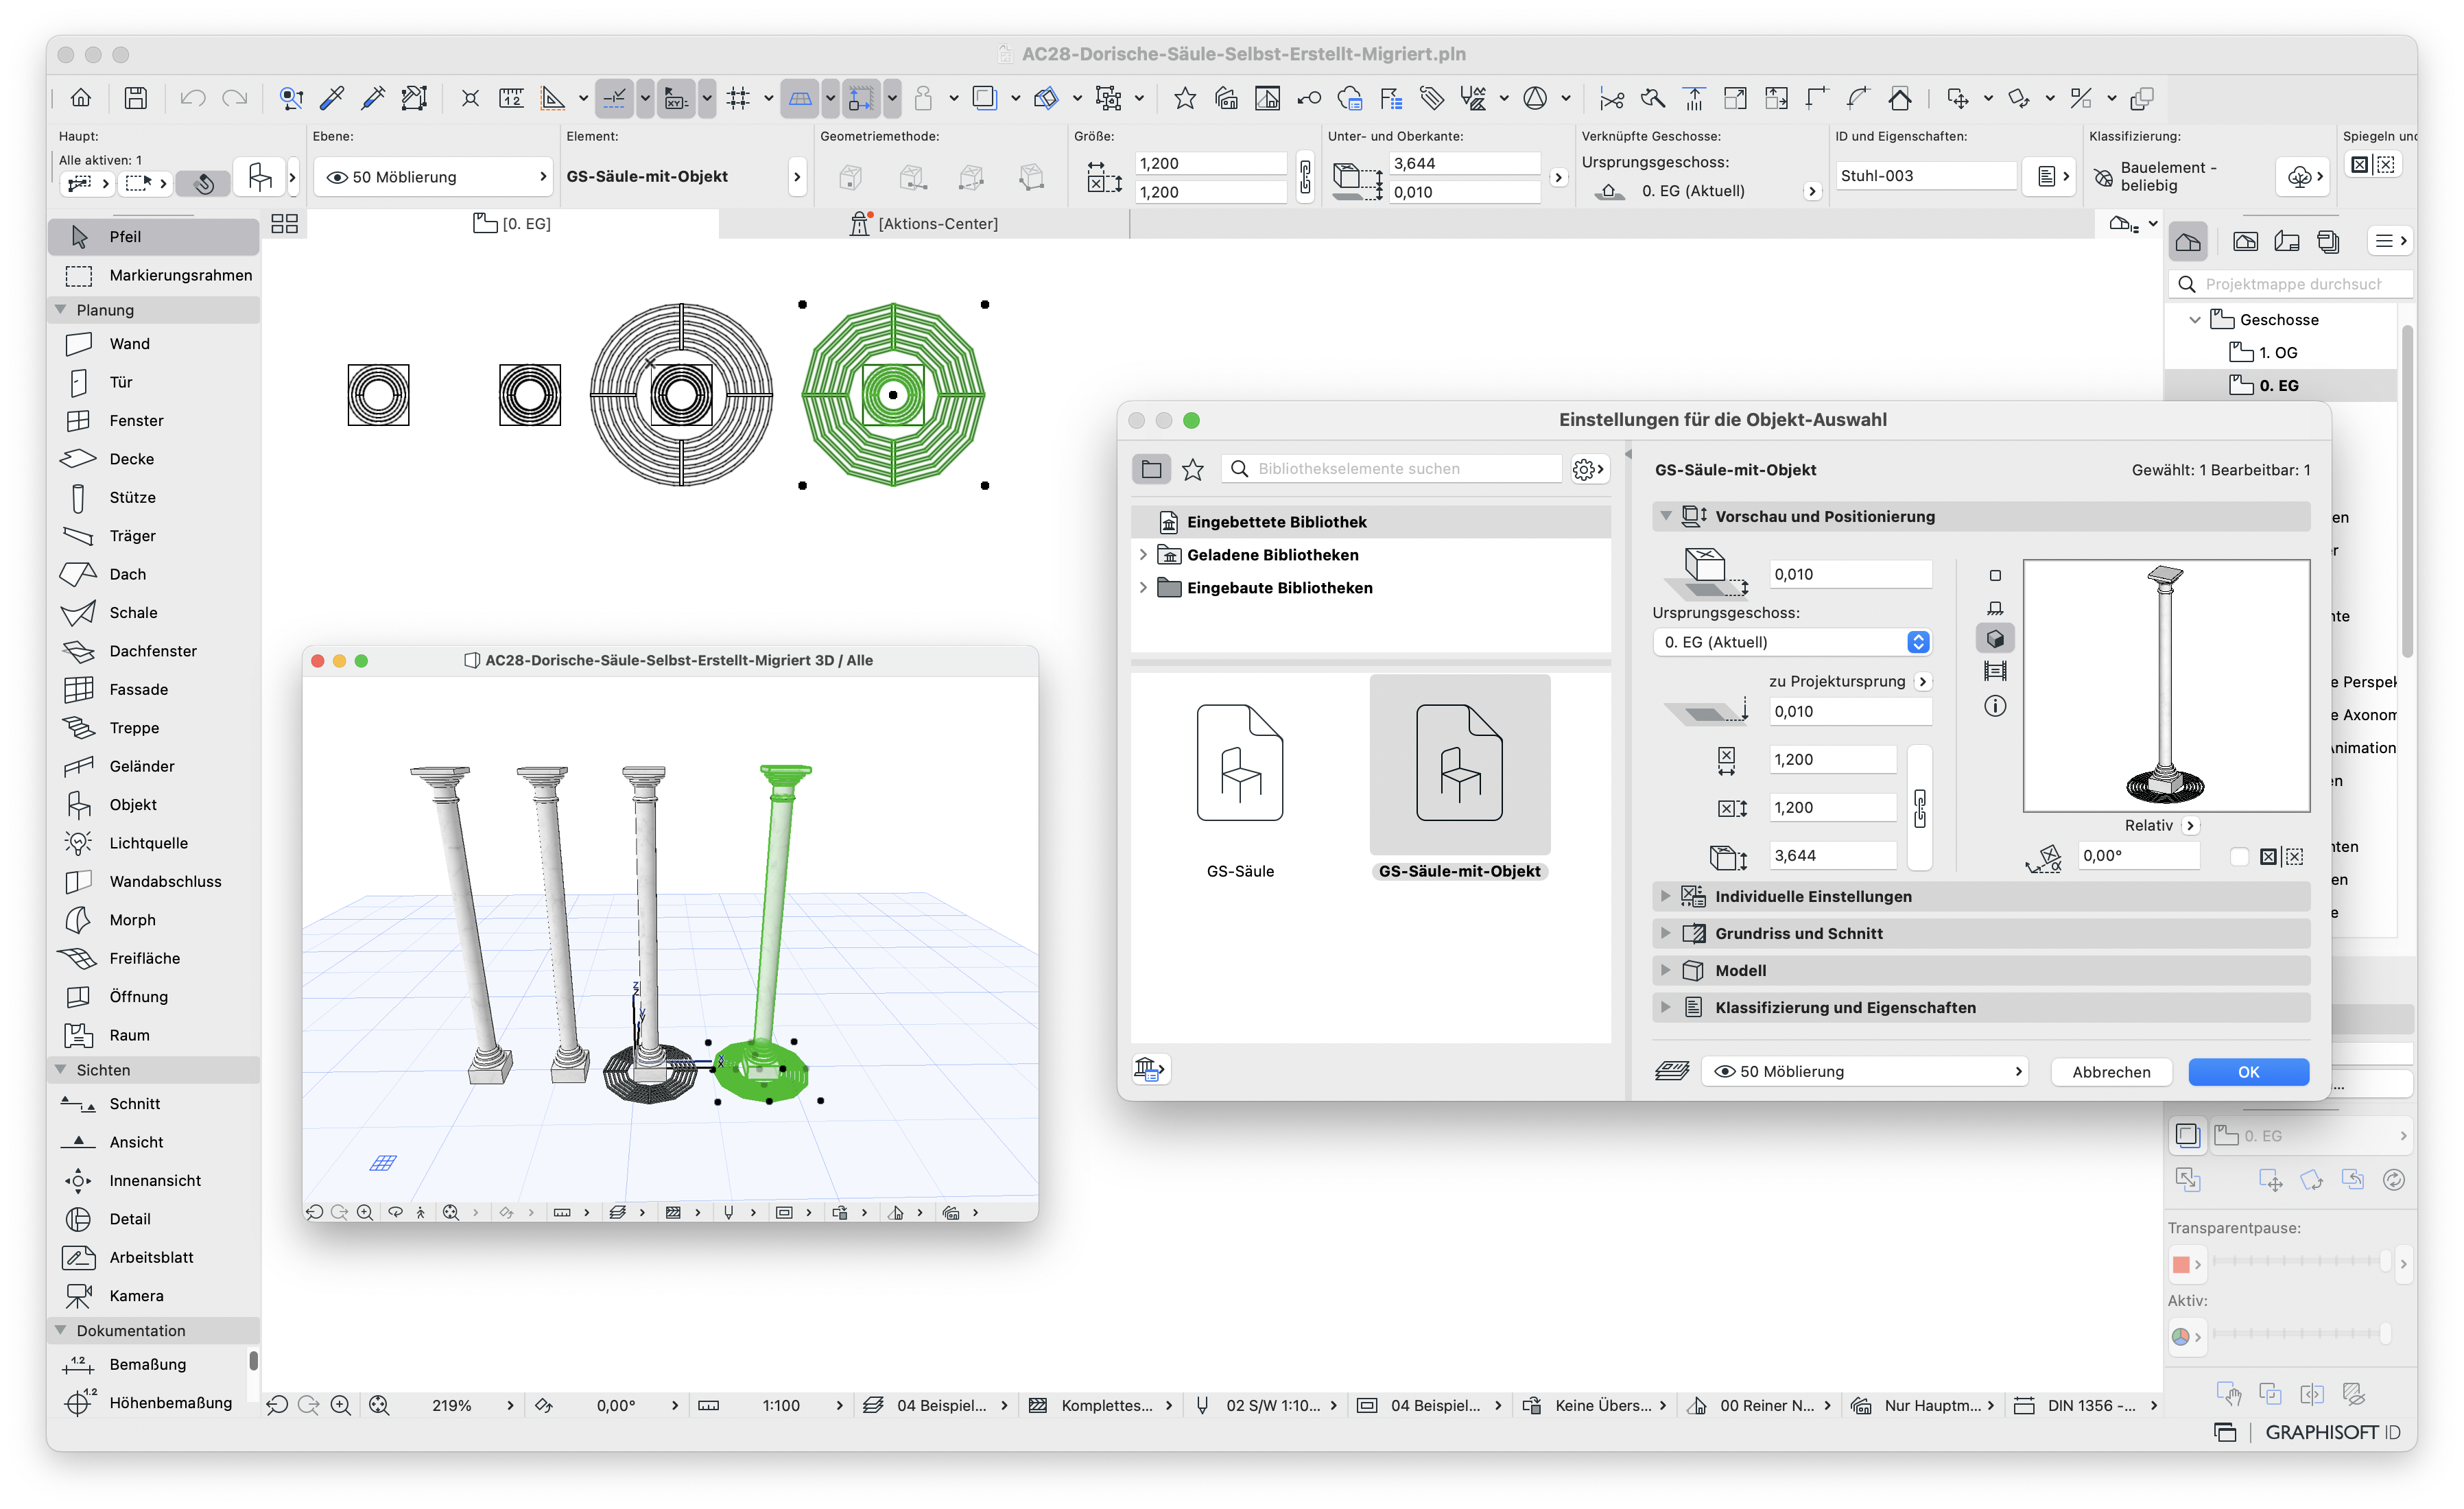
Task: Click Abbrechen to cancel the dialog
Action: pyautogui.click(x=2111, y=1072)
